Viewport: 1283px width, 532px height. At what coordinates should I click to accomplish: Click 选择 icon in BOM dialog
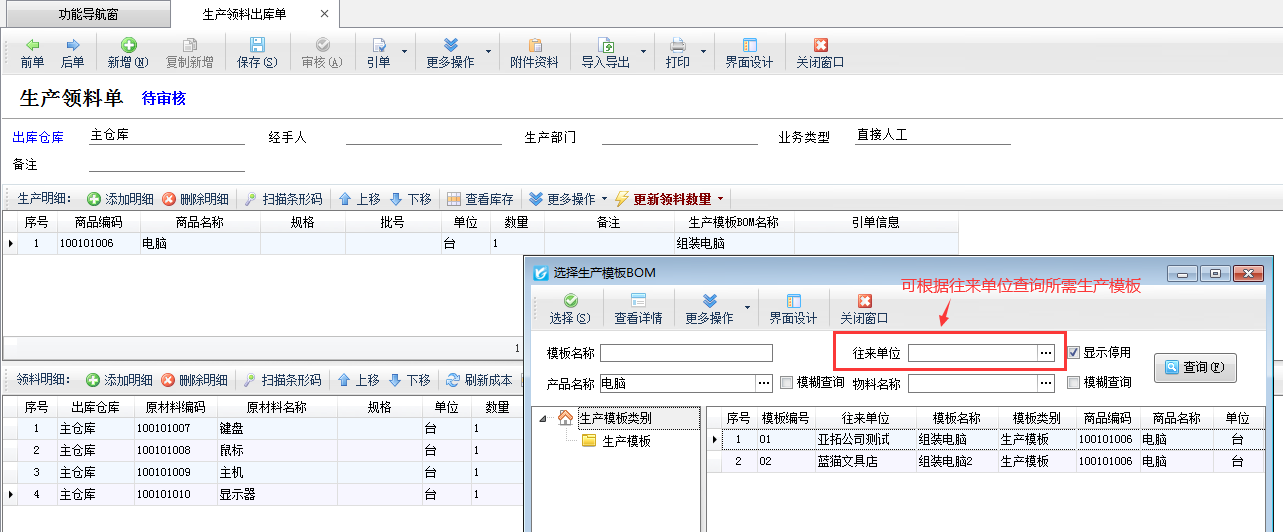coord(570,302)
